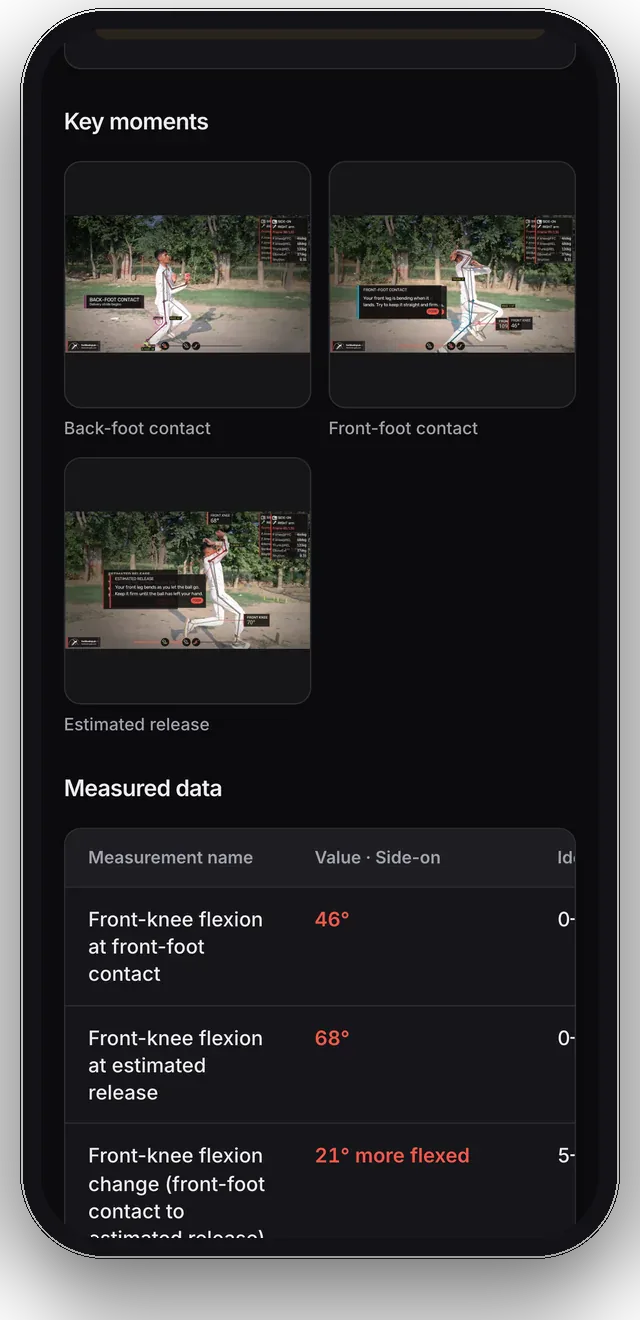Click the 'Front-foot contact' caption

pyautogui.click(x=403, y=428)
